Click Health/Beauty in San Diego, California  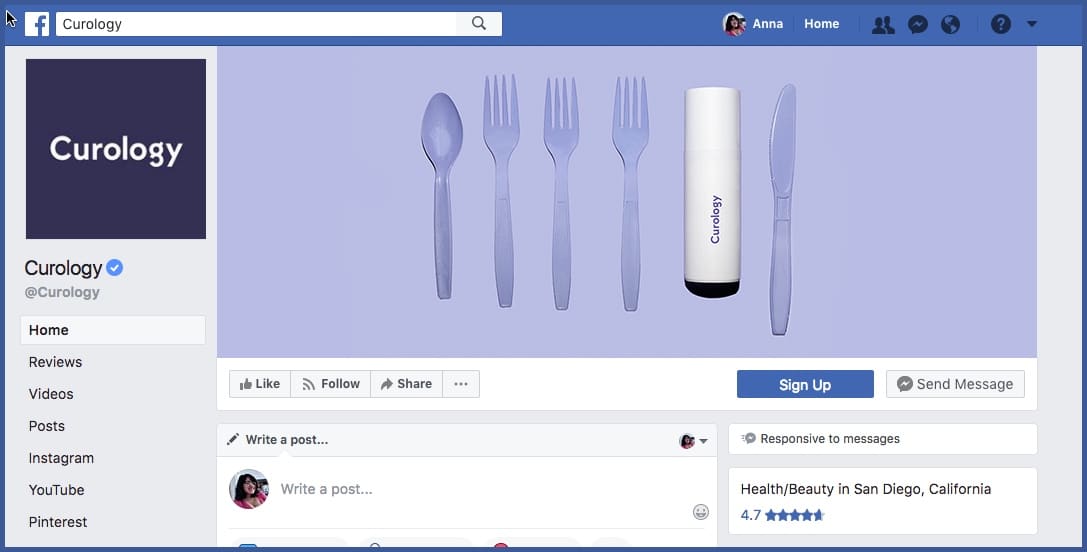(866, 489)
